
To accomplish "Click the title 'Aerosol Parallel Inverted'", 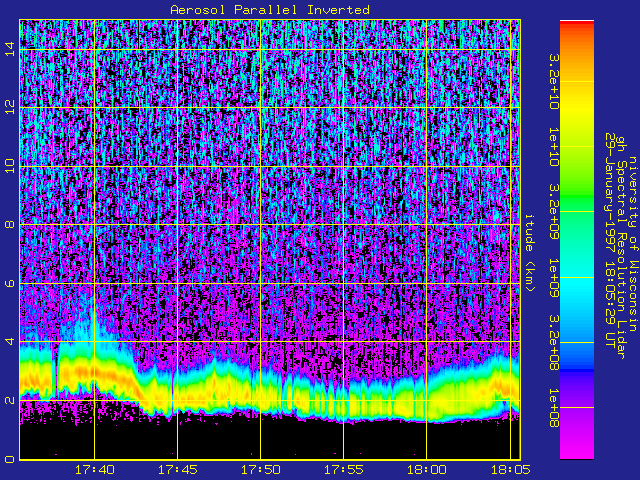I will pyautogui.click(x=270, y=10).
